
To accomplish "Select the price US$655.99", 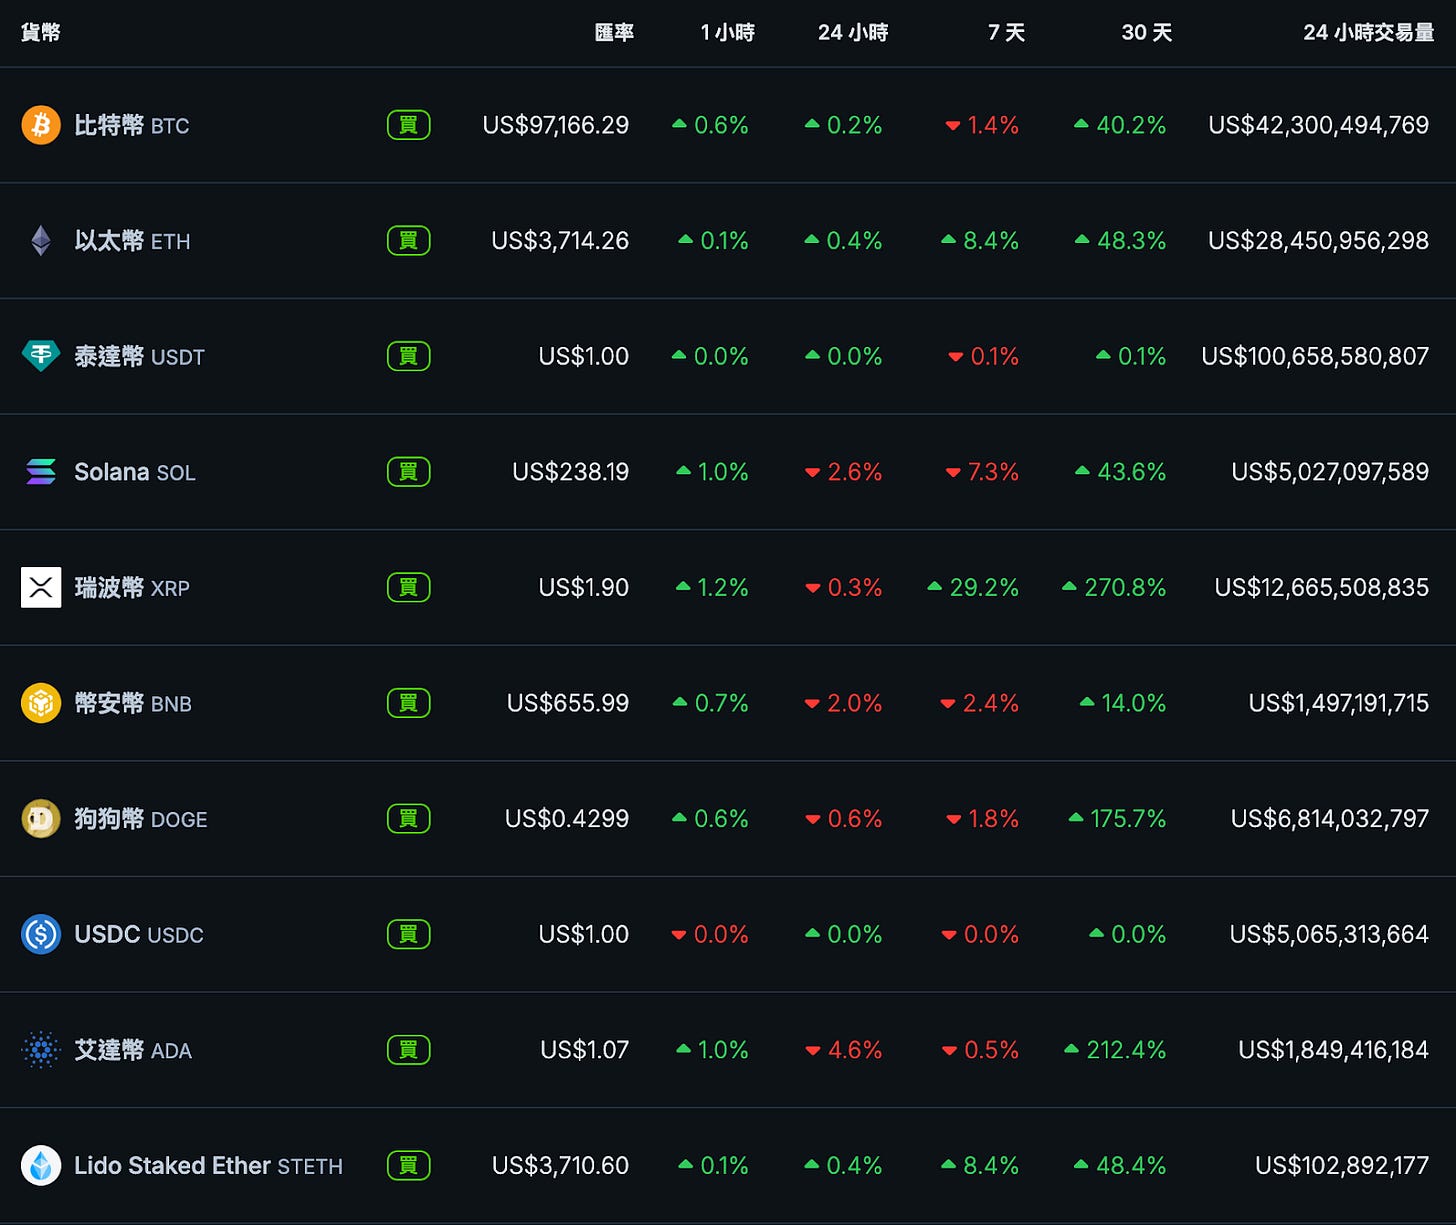I will tap(568, 703).
